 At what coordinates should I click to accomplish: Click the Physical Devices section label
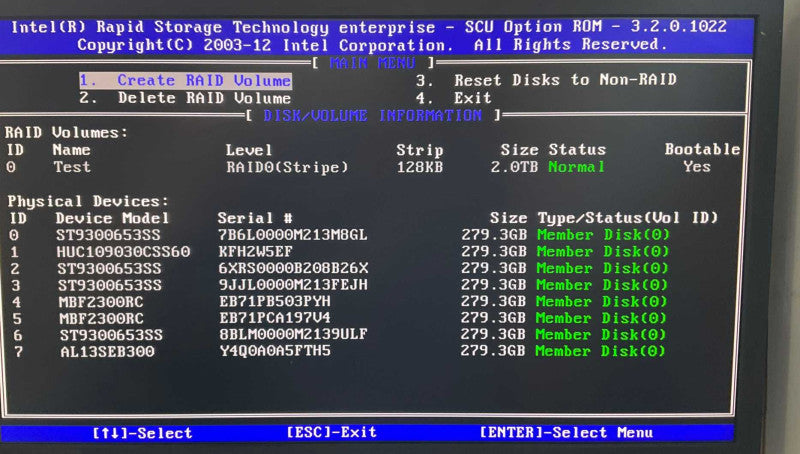click(x=88, y=201)
